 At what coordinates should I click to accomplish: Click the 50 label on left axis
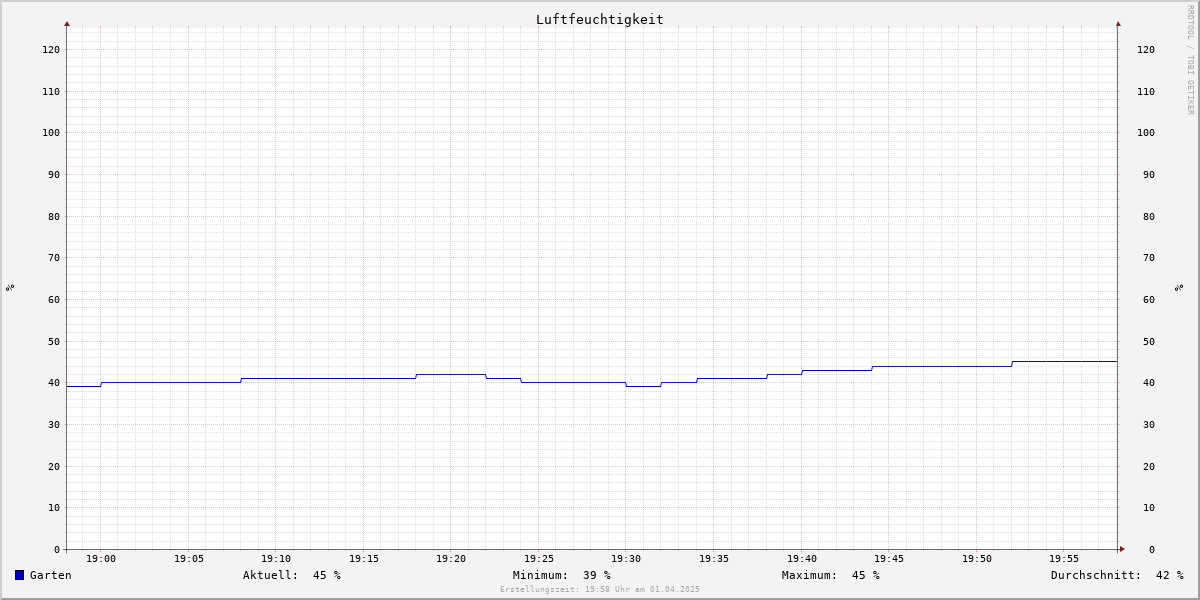click(54, 341)
